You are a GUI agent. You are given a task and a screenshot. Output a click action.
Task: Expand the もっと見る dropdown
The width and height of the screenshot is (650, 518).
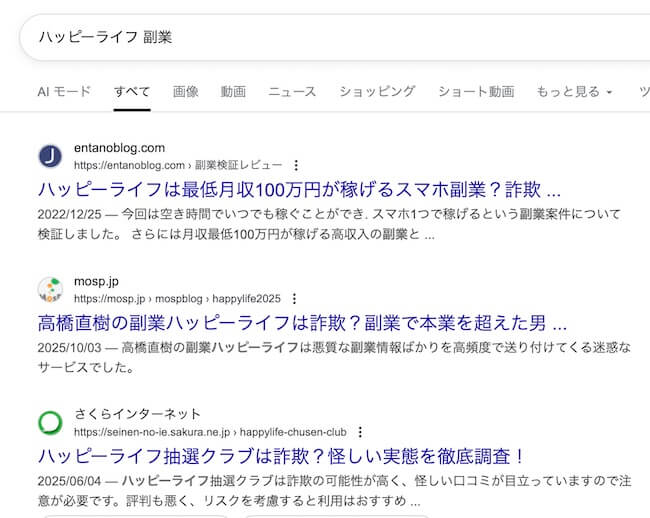pyautogui.click(x=574, y=92)
